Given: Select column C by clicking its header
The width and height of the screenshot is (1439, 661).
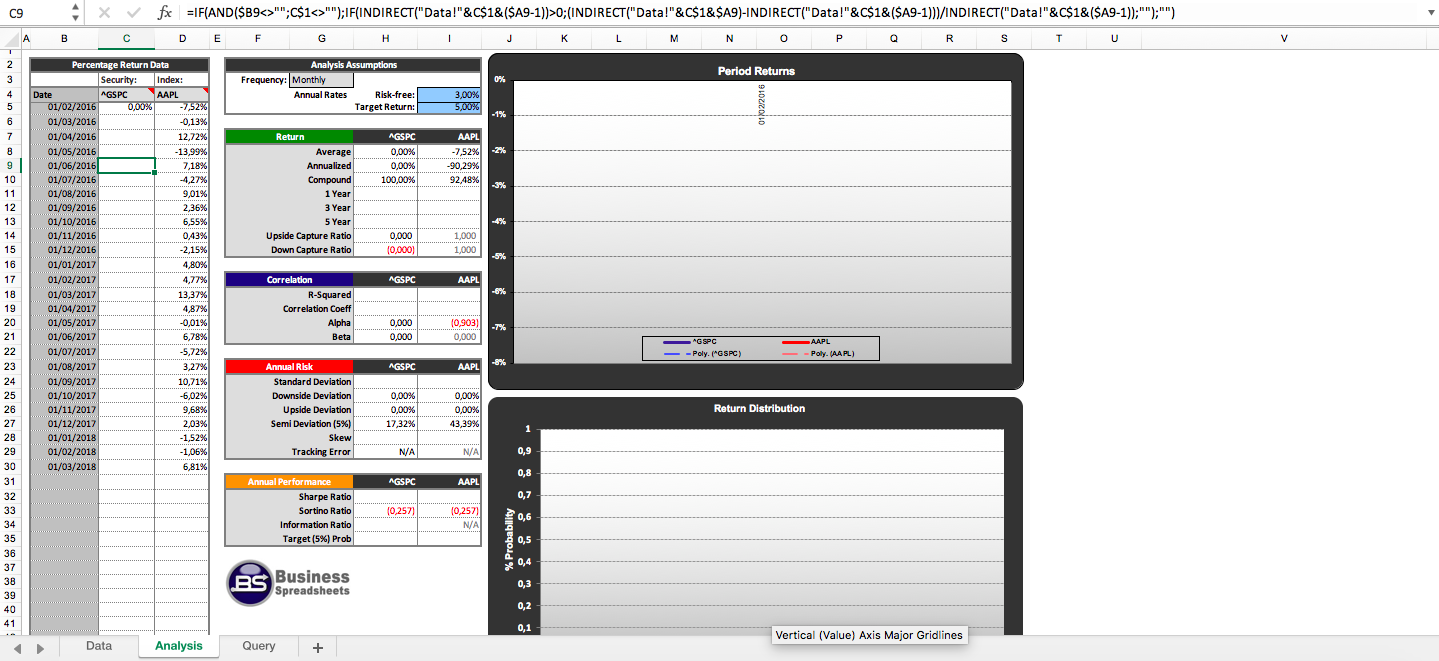Looking at the screenshot, I should (x=125, y=37).
